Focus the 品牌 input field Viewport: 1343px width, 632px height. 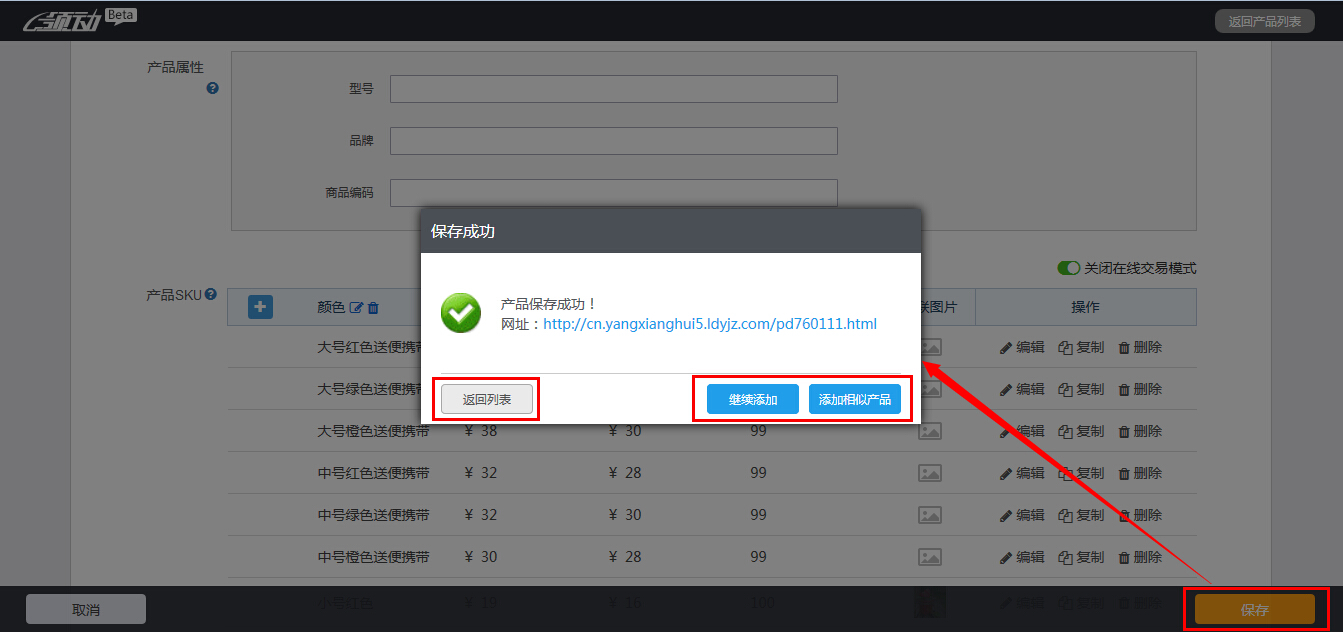[613, 141]
